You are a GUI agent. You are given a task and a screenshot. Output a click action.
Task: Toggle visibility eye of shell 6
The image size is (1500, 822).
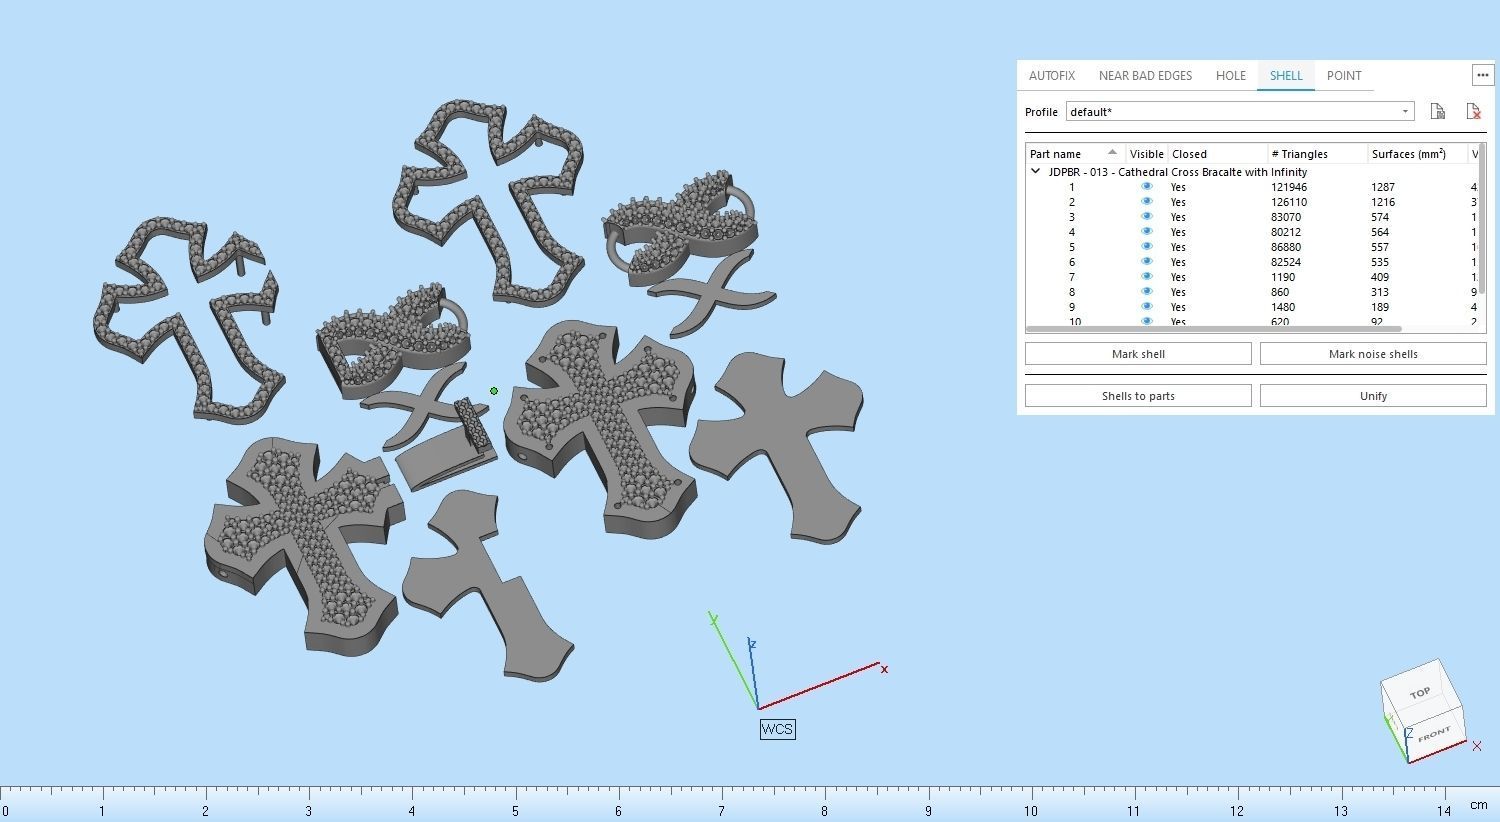pyautogui.click(x=1146, y=261)
